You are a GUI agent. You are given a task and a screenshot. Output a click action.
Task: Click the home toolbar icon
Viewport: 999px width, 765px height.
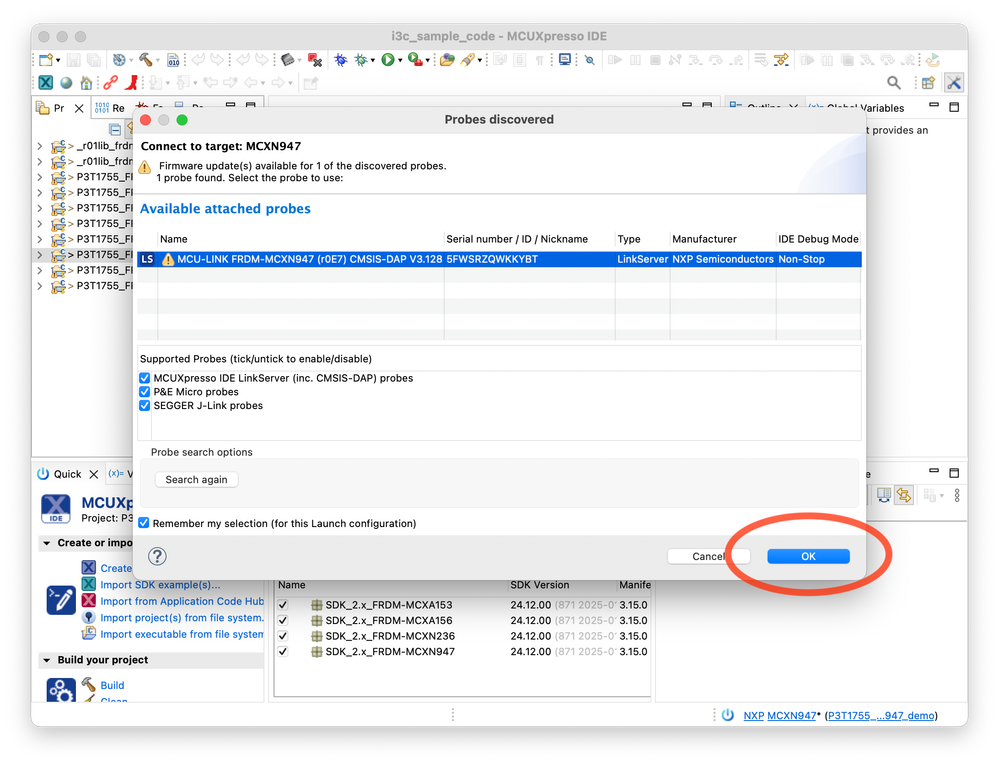(x=86, y=83)
